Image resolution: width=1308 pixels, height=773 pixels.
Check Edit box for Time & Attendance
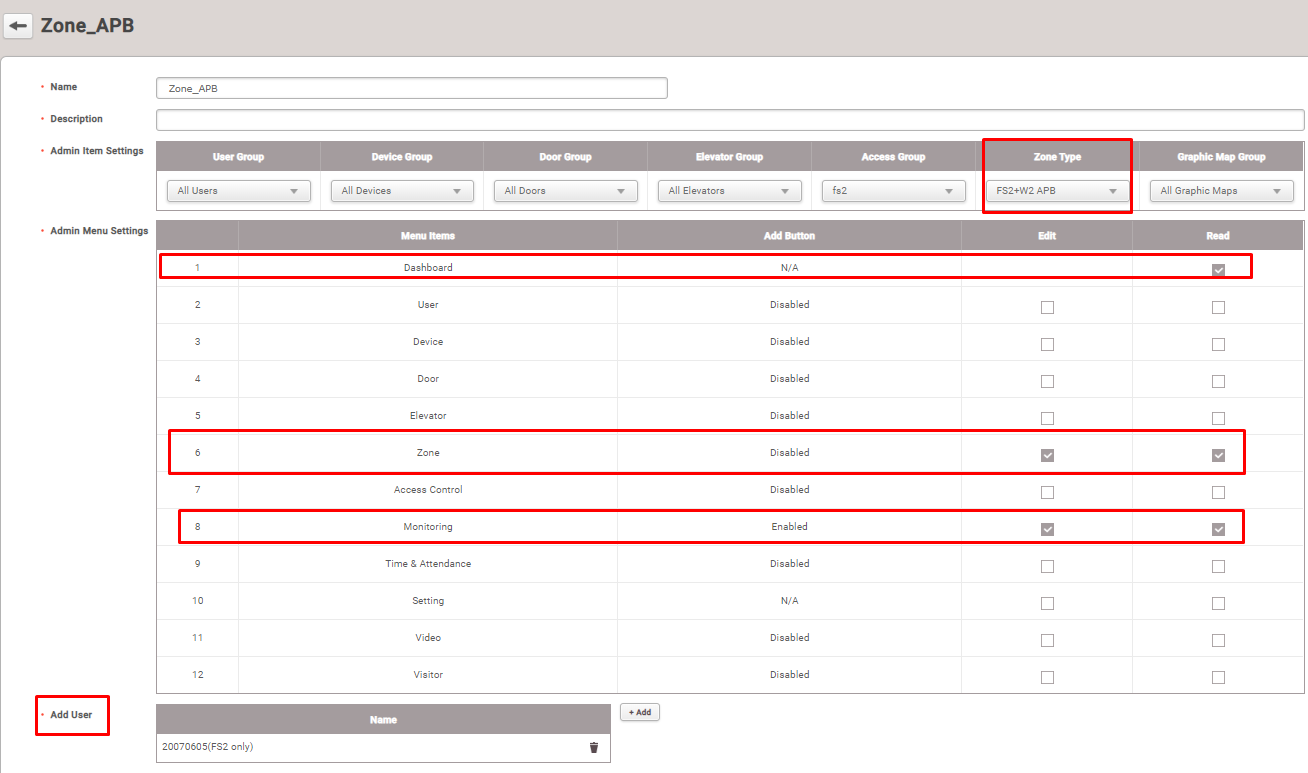[1047, 567]
